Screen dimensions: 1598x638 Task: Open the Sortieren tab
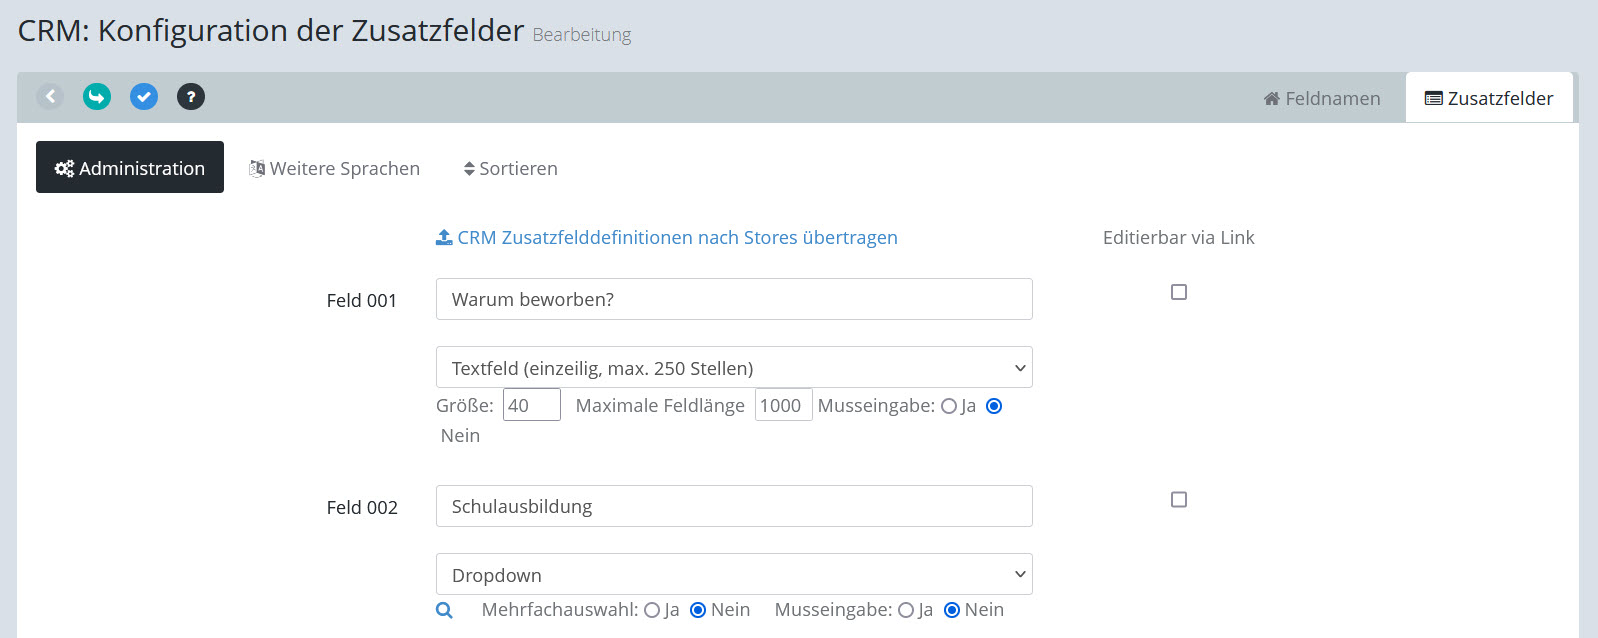[510, 169]
